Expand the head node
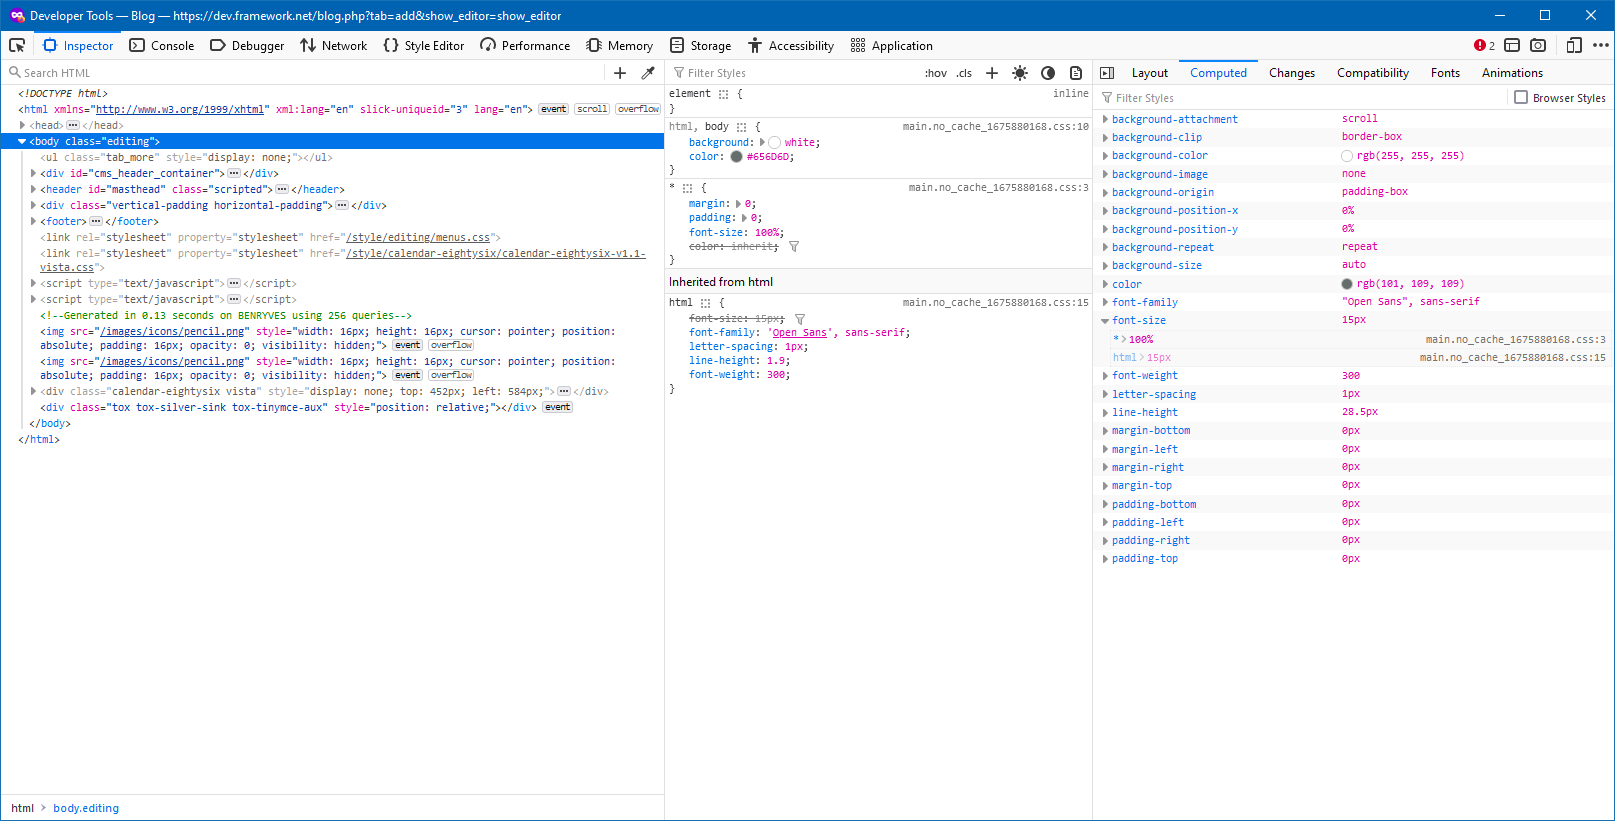Viewport: 1615px width, 821px height. (22, 126)
